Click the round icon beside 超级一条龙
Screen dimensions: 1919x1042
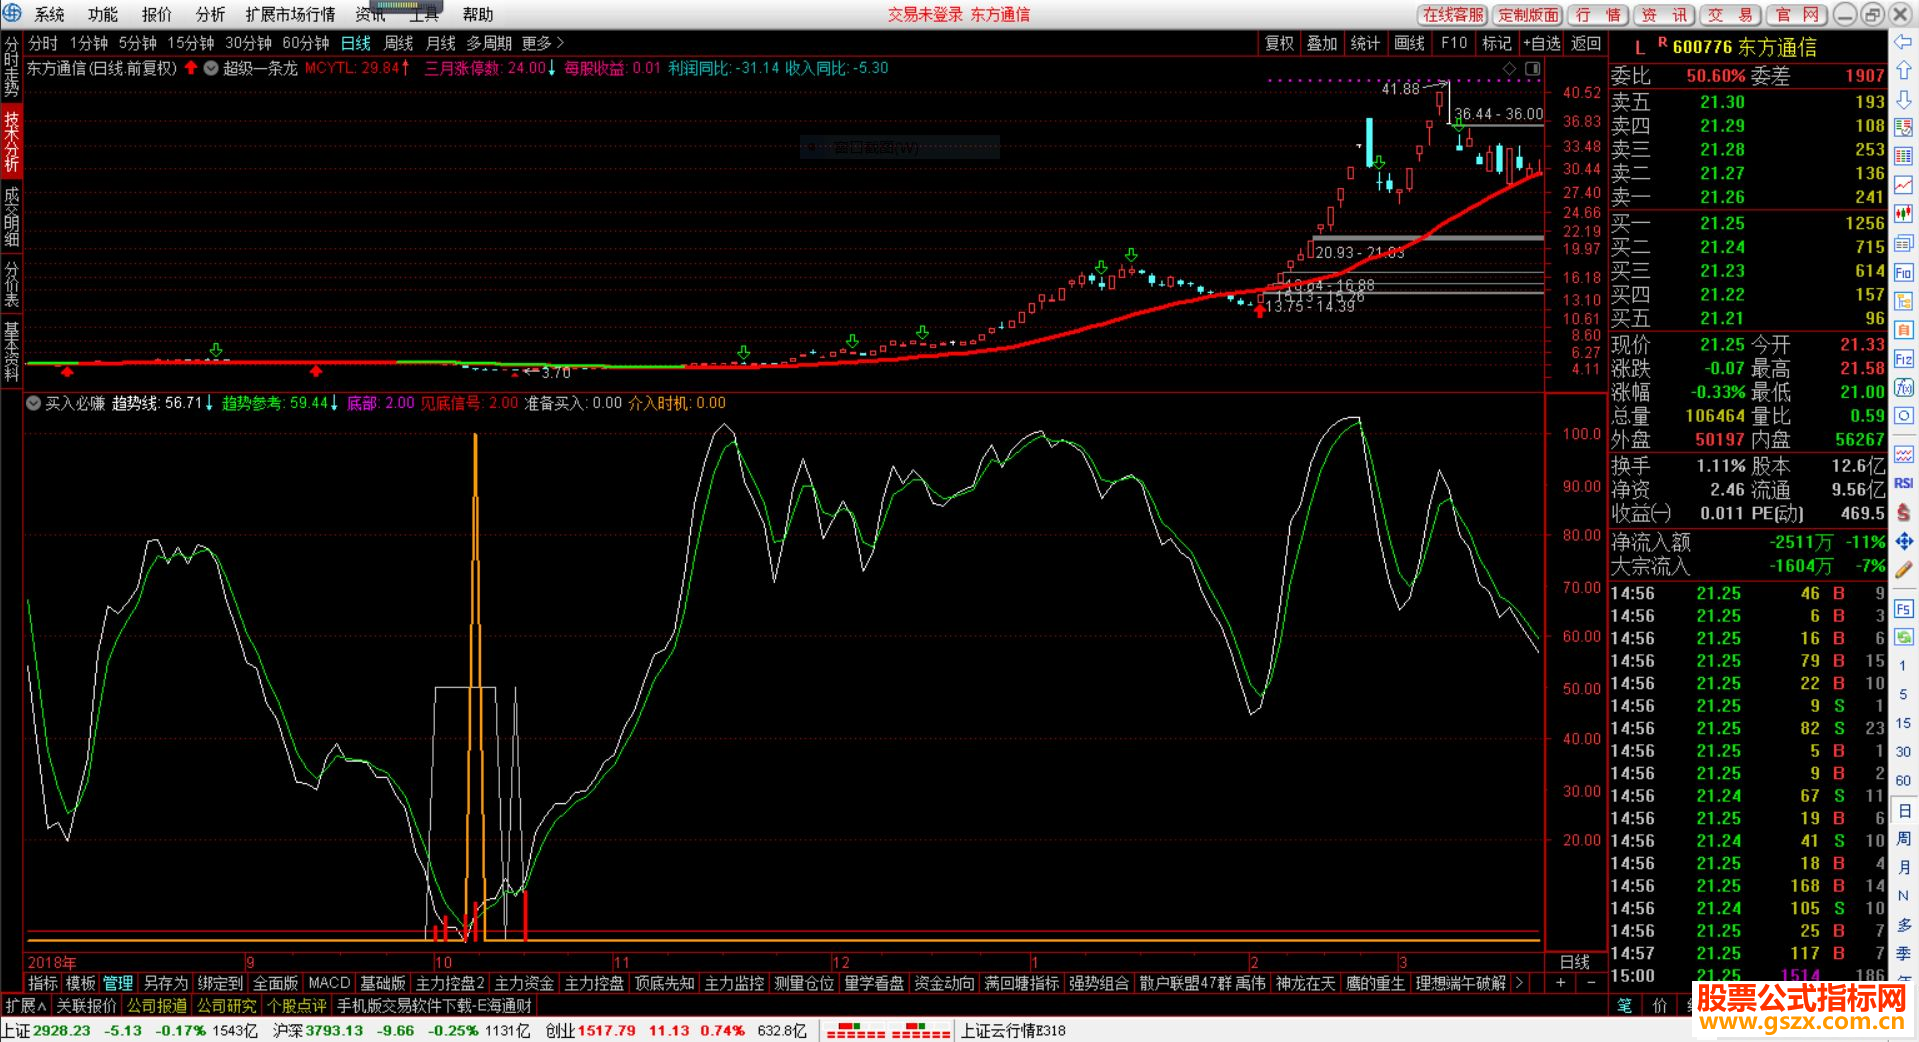211,68
